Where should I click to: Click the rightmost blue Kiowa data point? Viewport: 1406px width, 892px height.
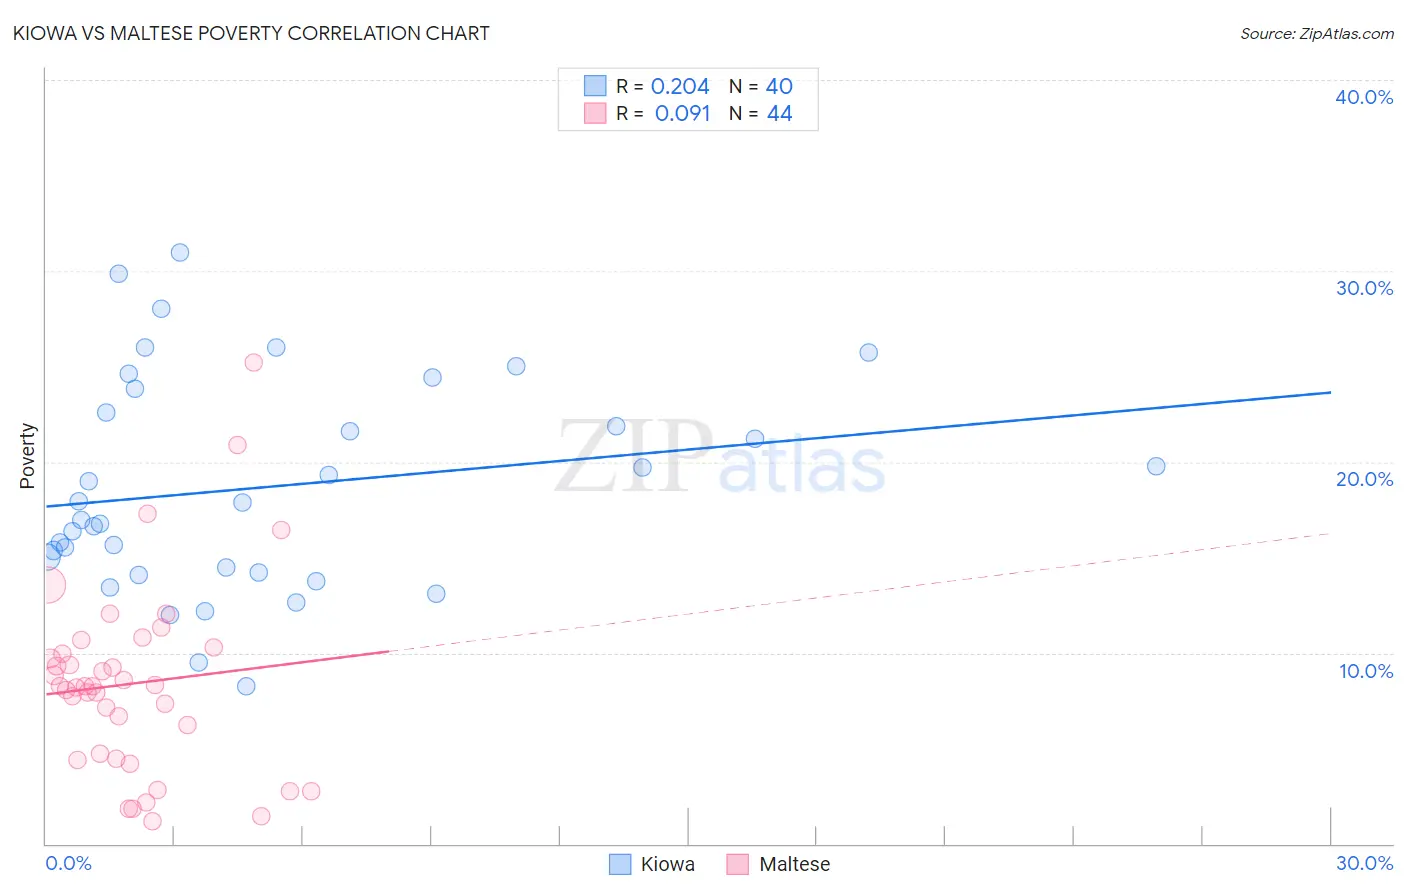coord(1156,466)
